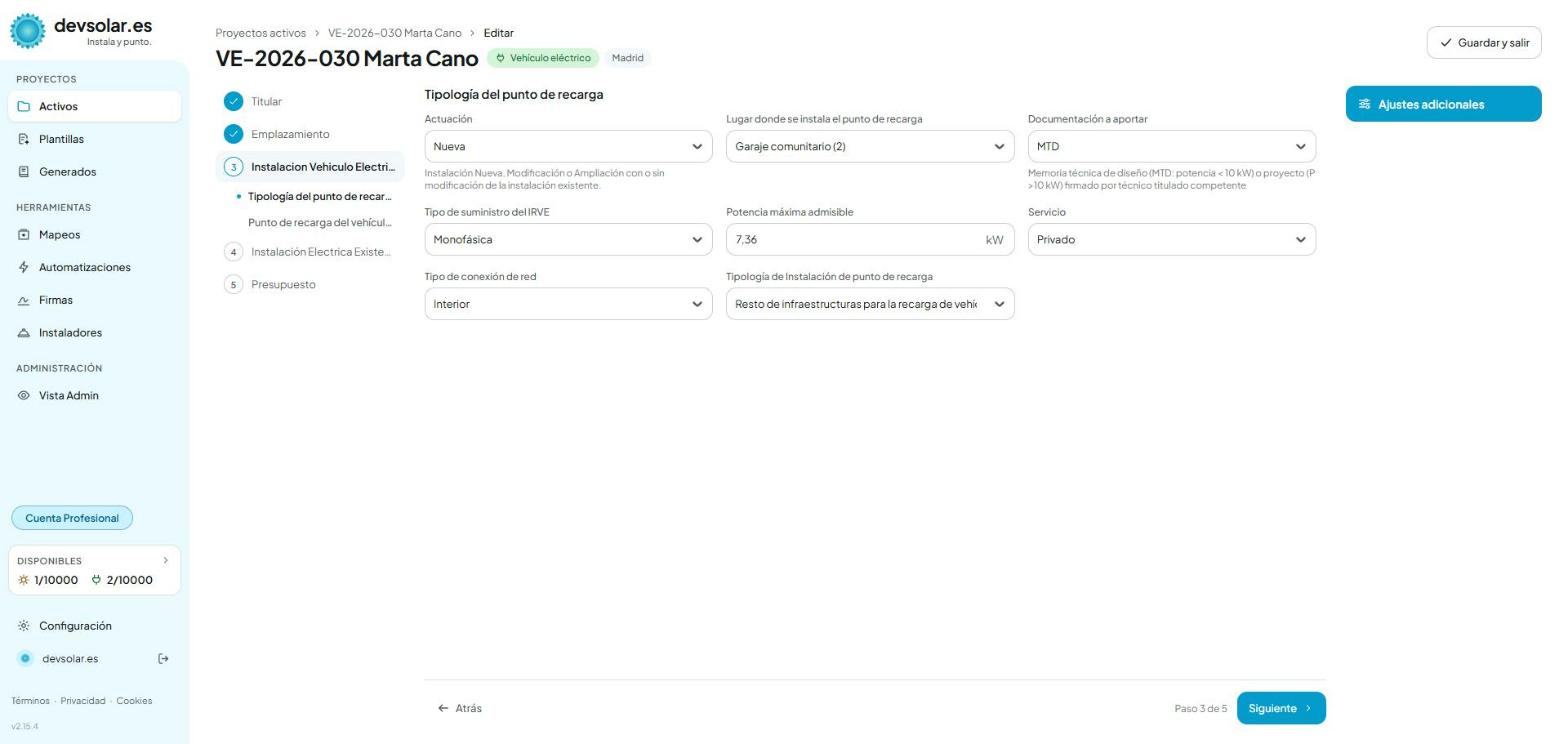
Task: Click the Privacidad footer link
Action: [x=83, y=701]
